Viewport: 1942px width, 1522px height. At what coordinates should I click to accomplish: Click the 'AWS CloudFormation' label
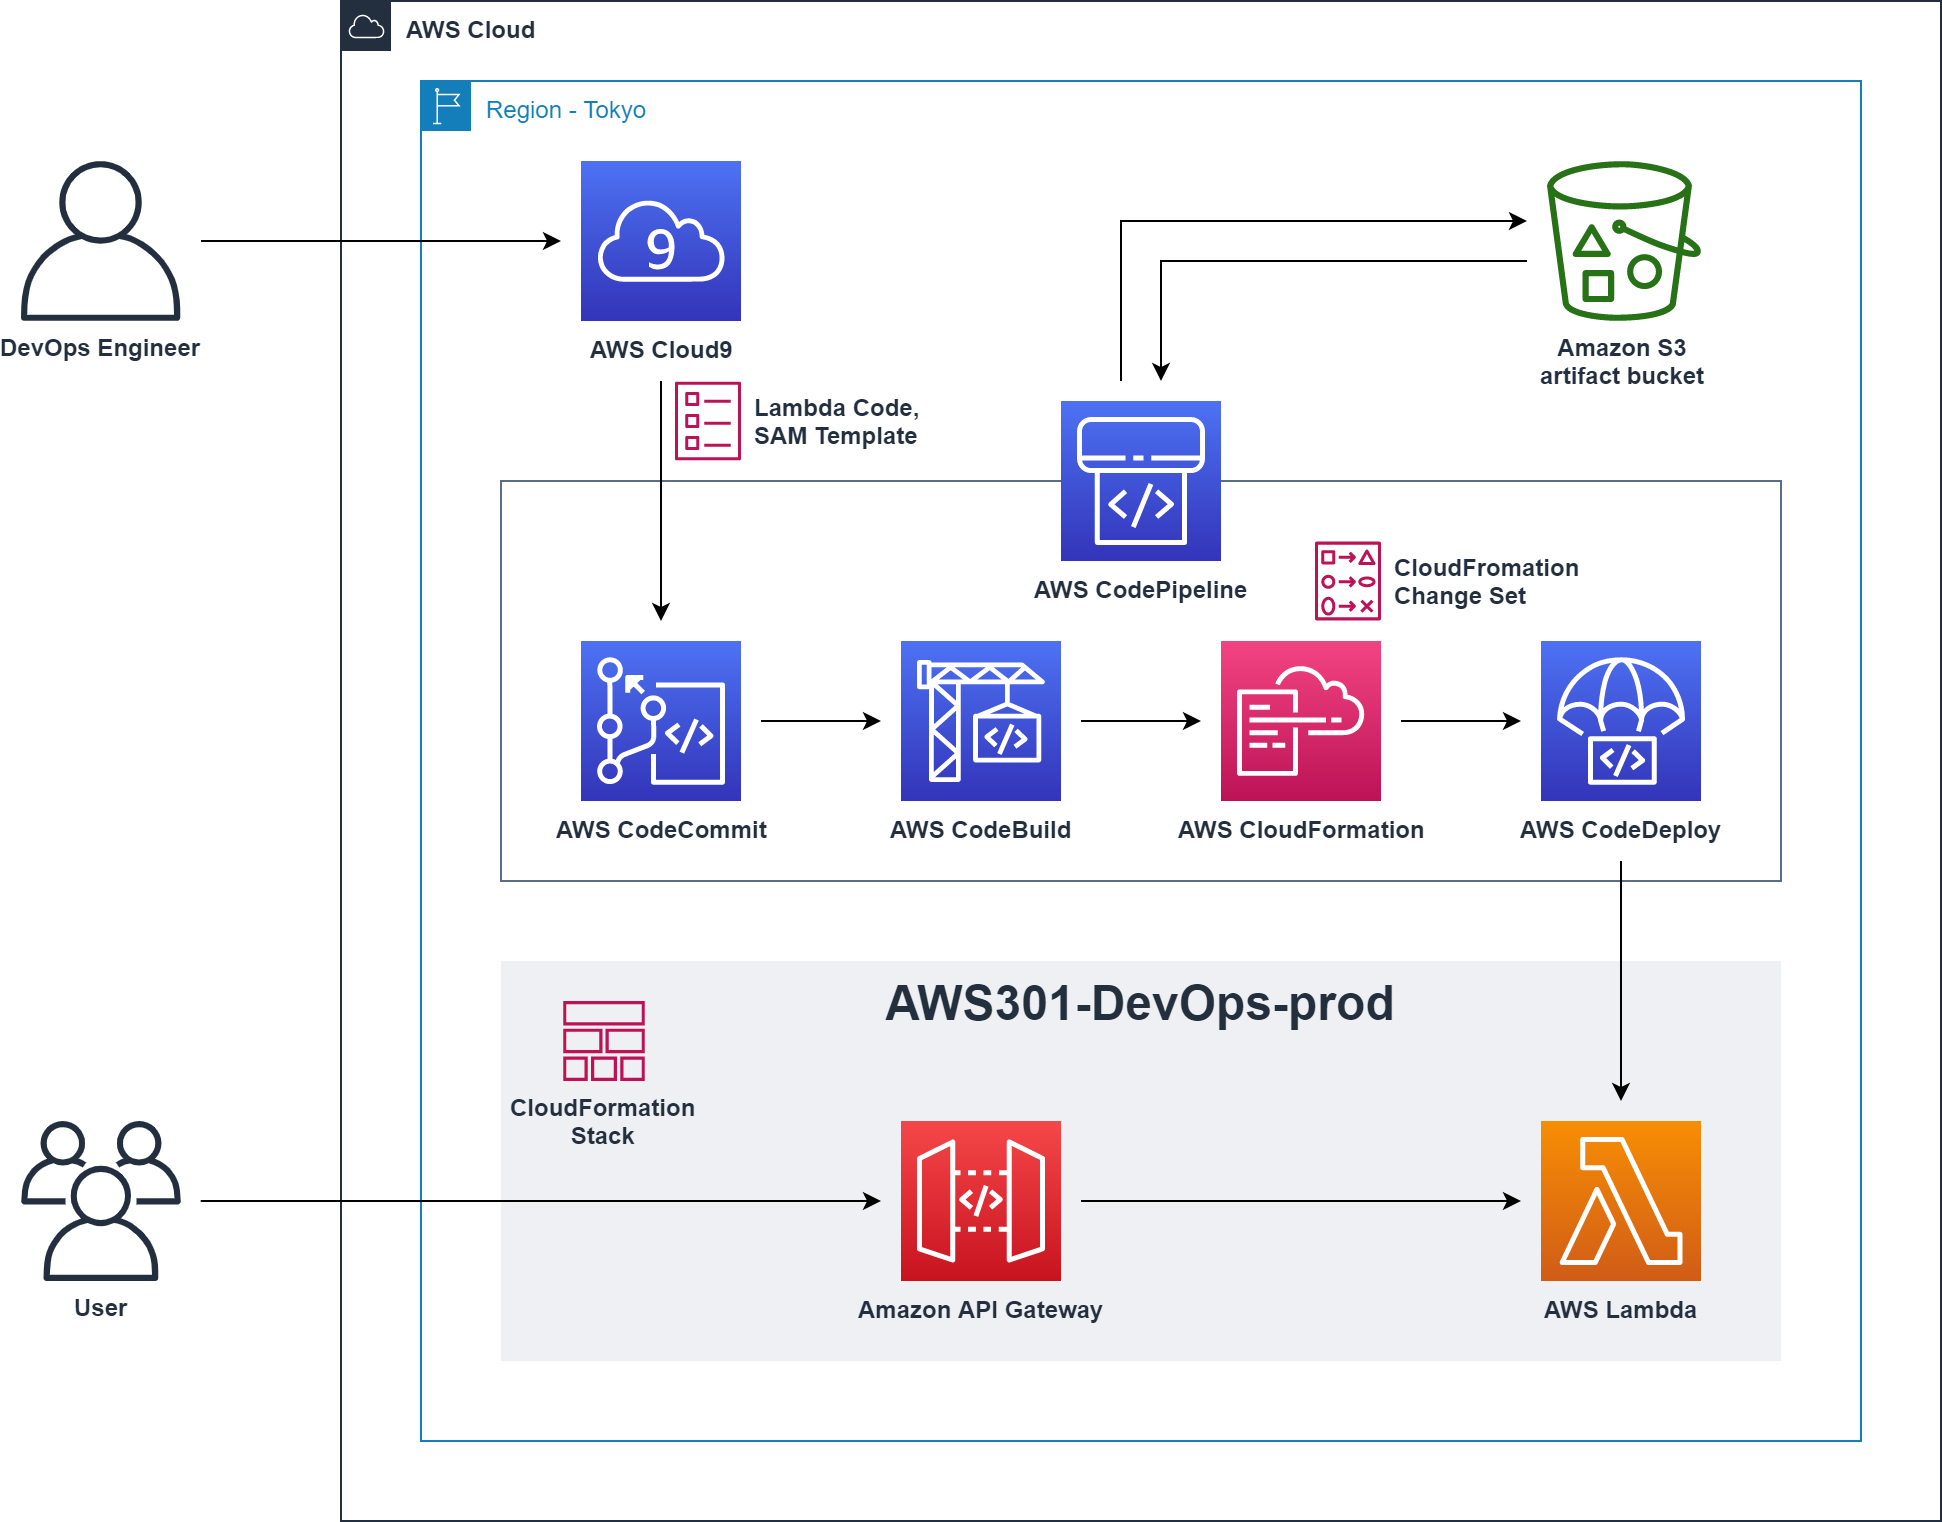1300,830
